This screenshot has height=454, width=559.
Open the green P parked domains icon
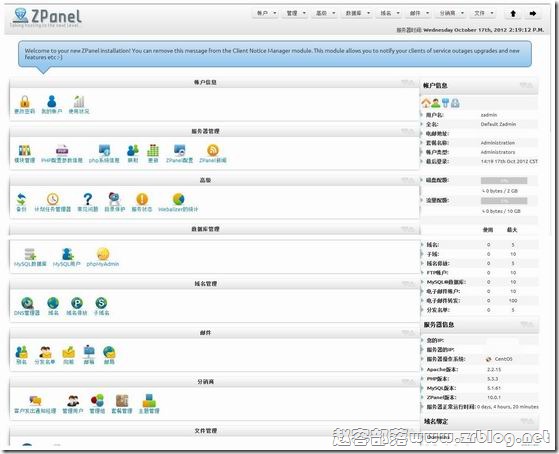point(77,303)
